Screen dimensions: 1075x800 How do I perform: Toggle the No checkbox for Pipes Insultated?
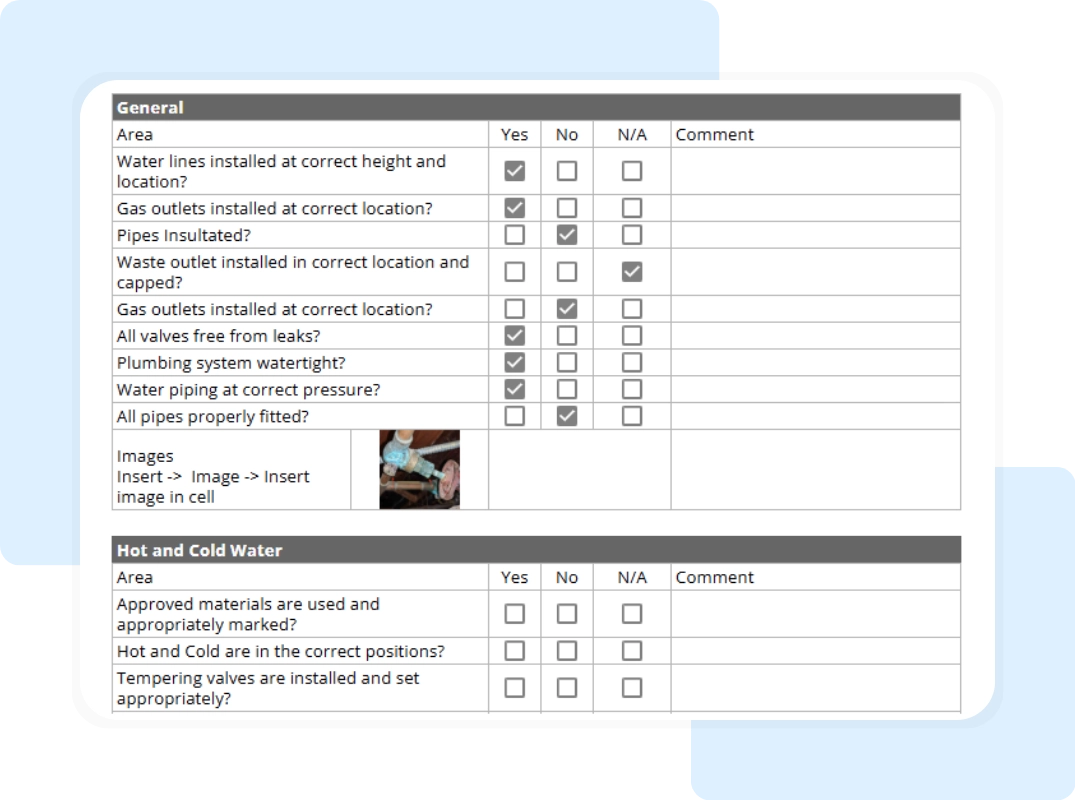pos(566,234)
